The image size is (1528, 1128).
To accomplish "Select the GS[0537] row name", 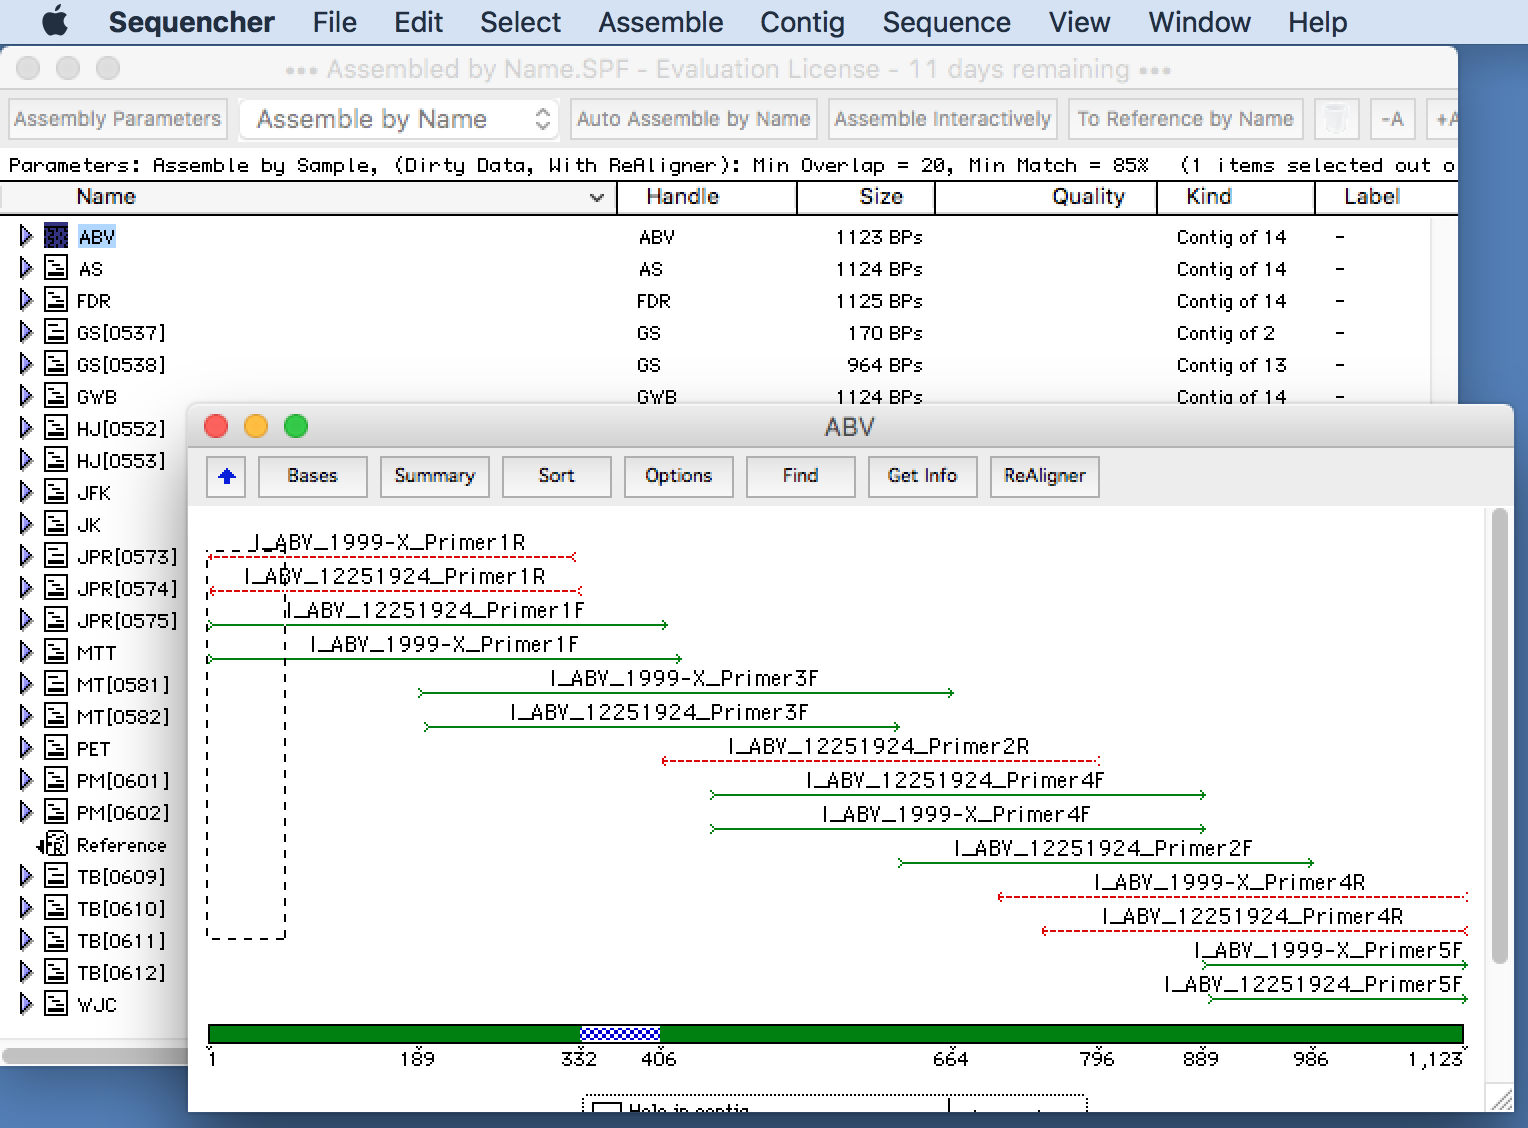I will pos(121,333).
